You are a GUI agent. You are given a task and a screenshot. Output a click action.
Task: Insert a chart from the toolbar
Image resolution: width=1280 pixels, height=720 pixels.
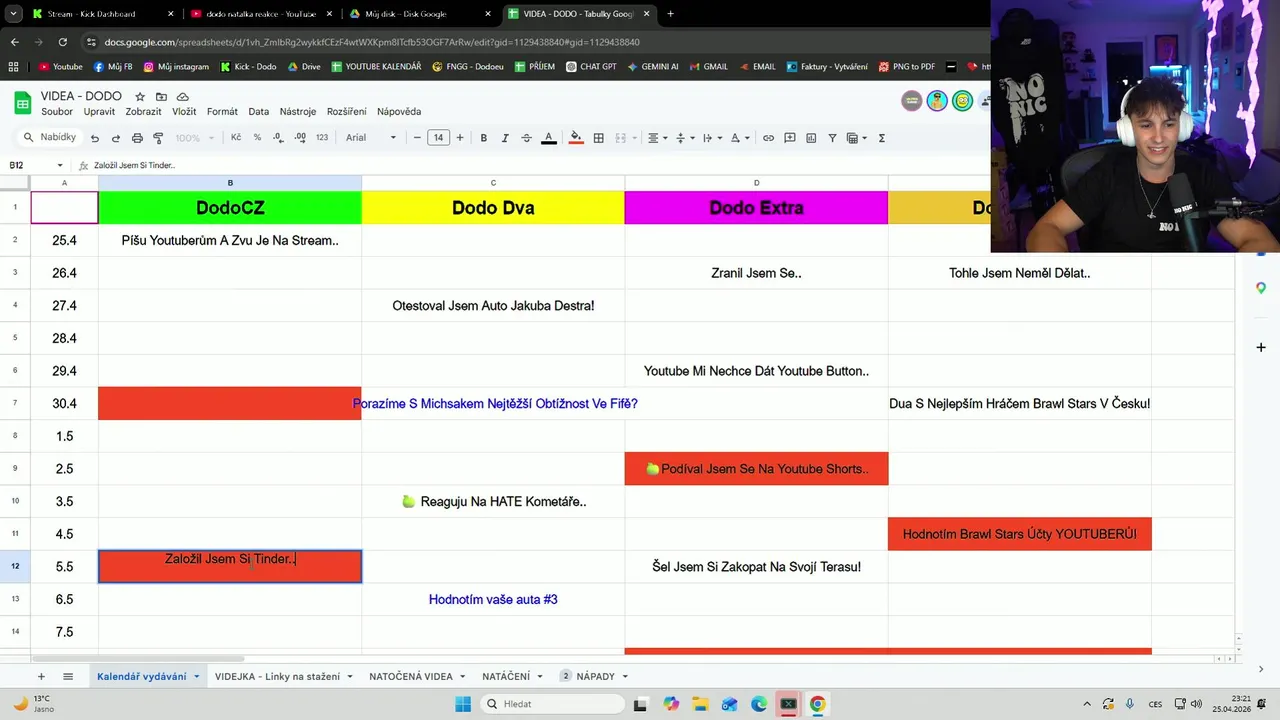811,138
